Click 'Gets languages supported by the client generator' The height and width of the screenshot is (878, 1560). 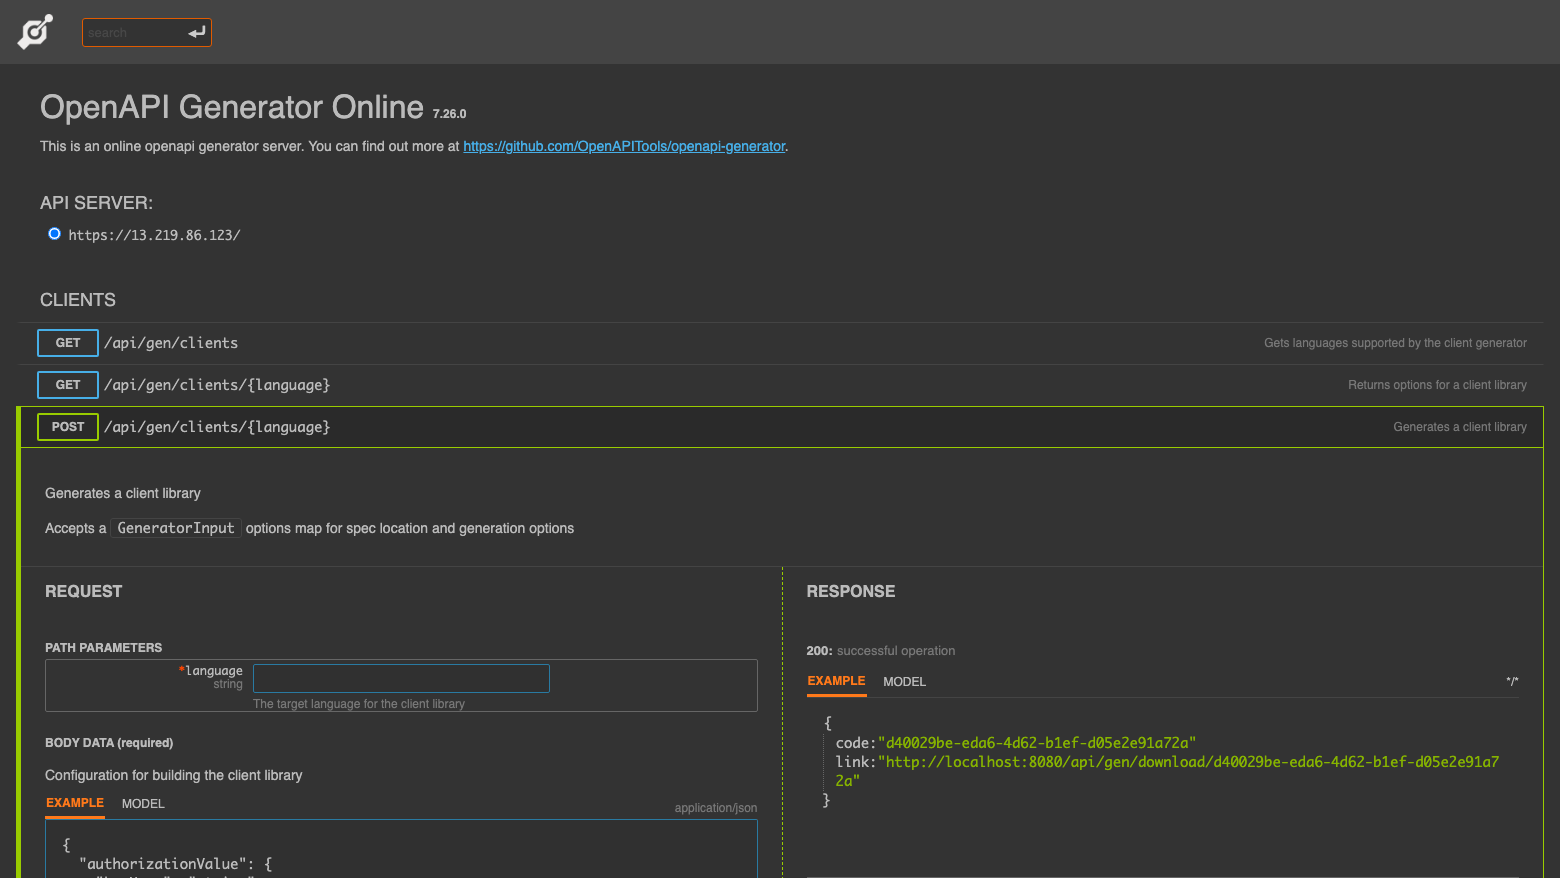(x=1395, y=343)
